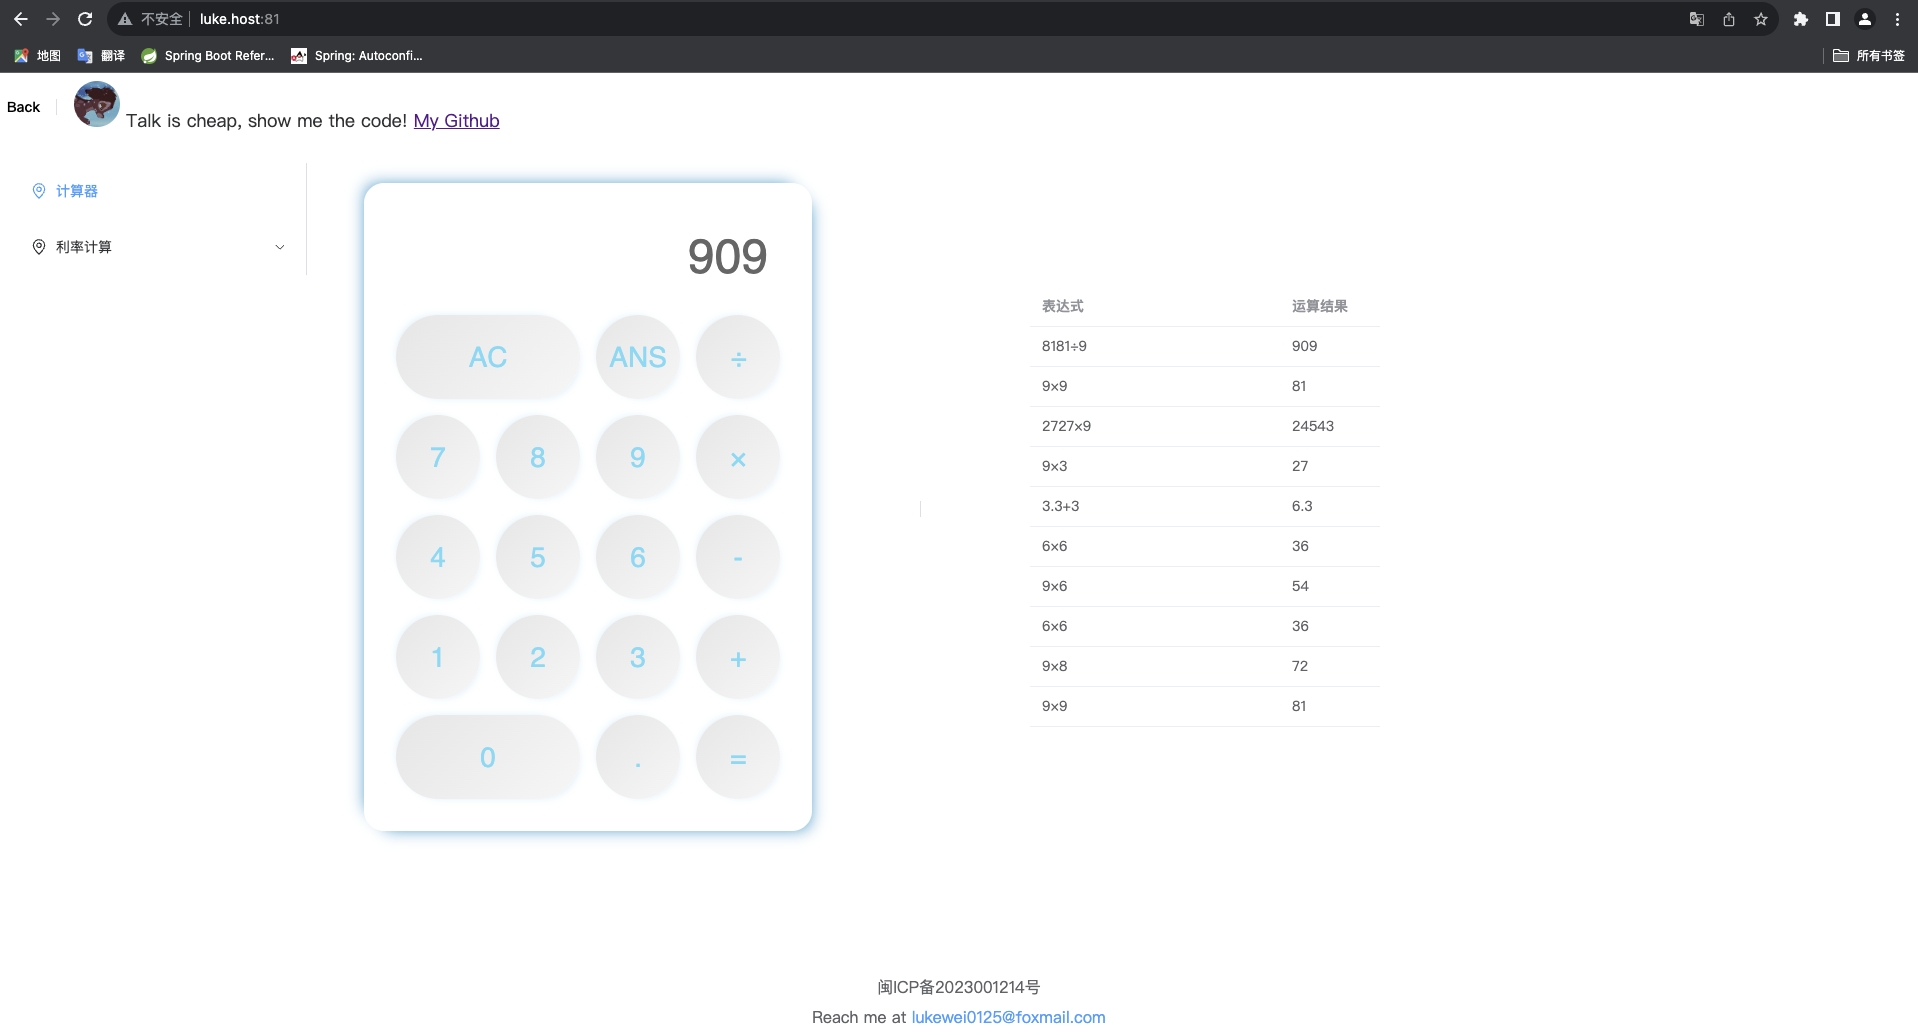Image resolution: width=1918 pixels, height=1035 pixels.
Task: Open the My Github link
Action: (x=456, y=121)
